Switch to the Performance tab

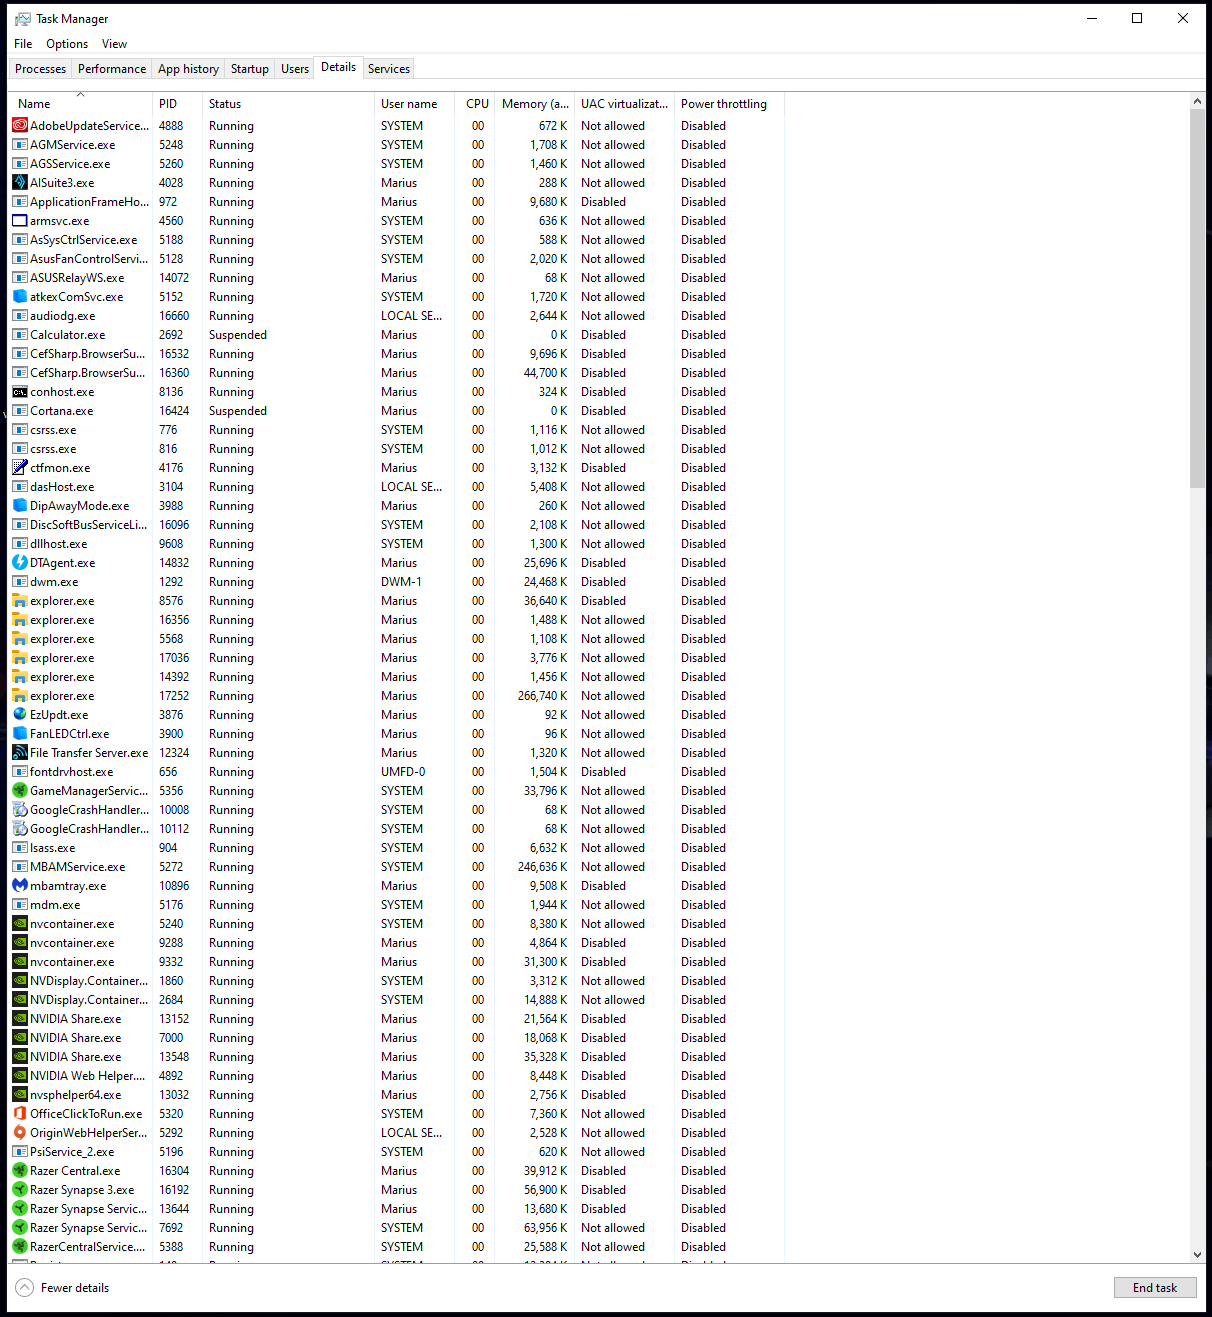(112, 69)
